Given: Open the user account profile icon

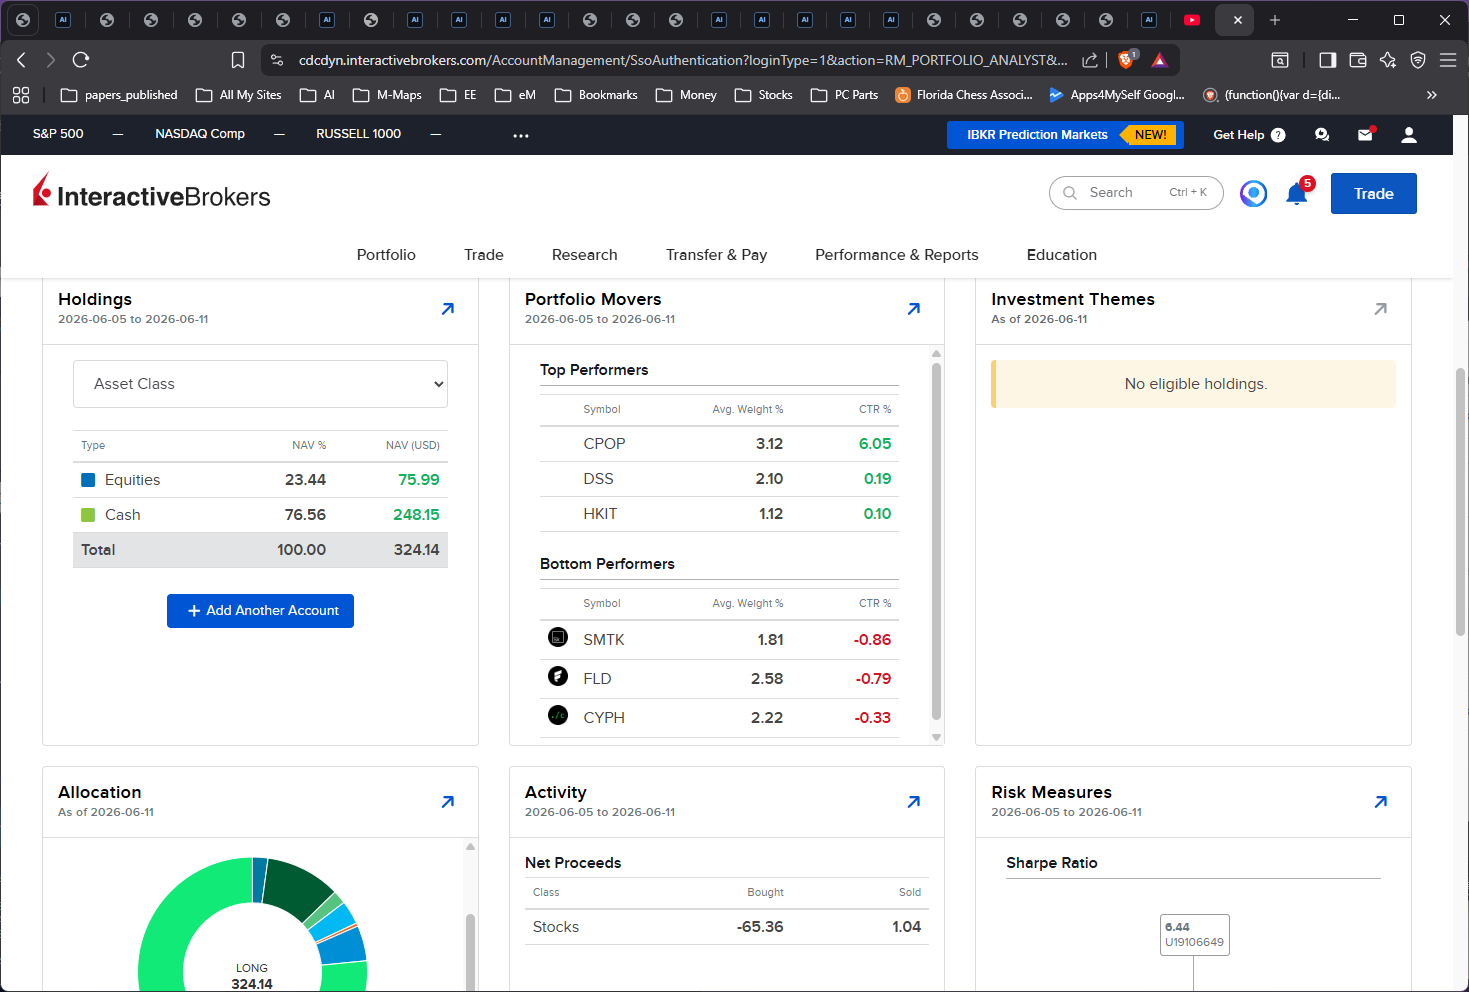Looking at the screenshot, I should coord(1409,135).
